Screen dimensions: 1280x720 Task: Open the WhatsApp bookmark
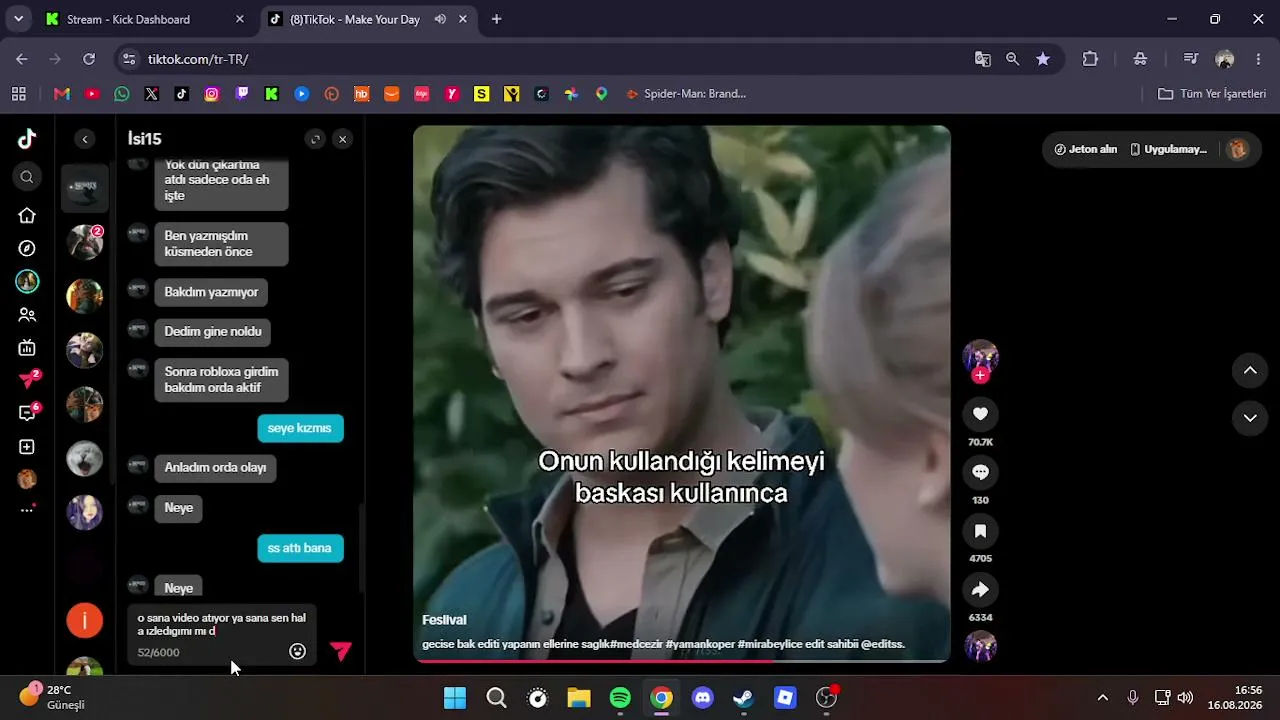(122, 94)
